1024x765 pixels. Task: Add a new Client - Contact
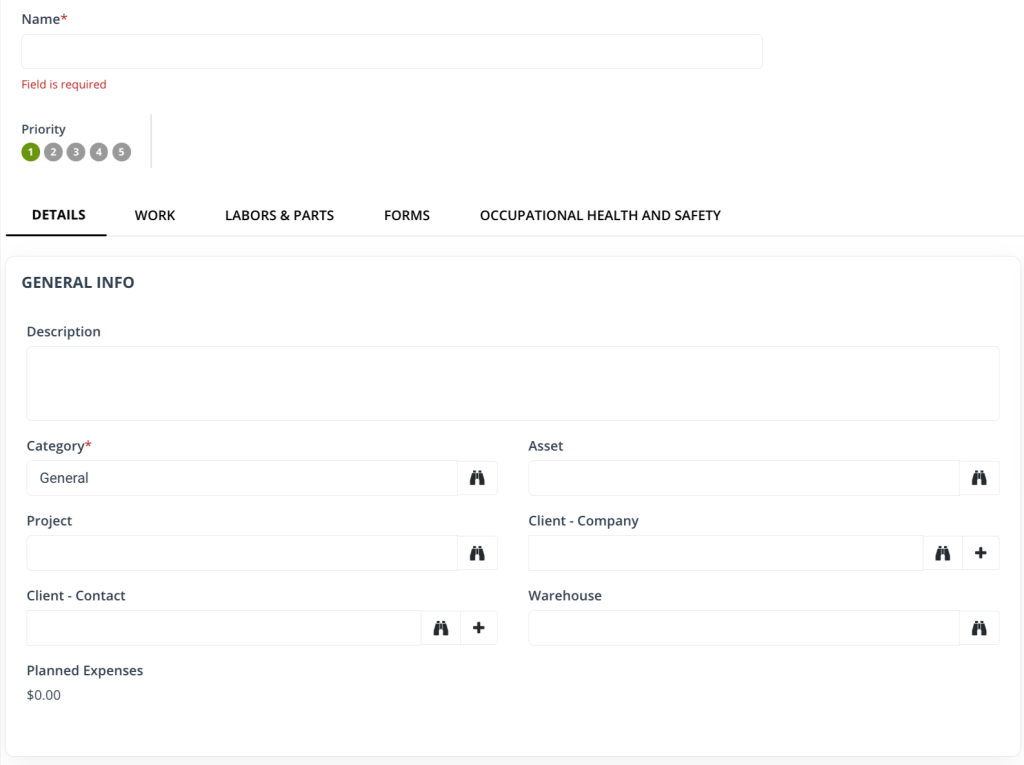click(x=479, y=628)
